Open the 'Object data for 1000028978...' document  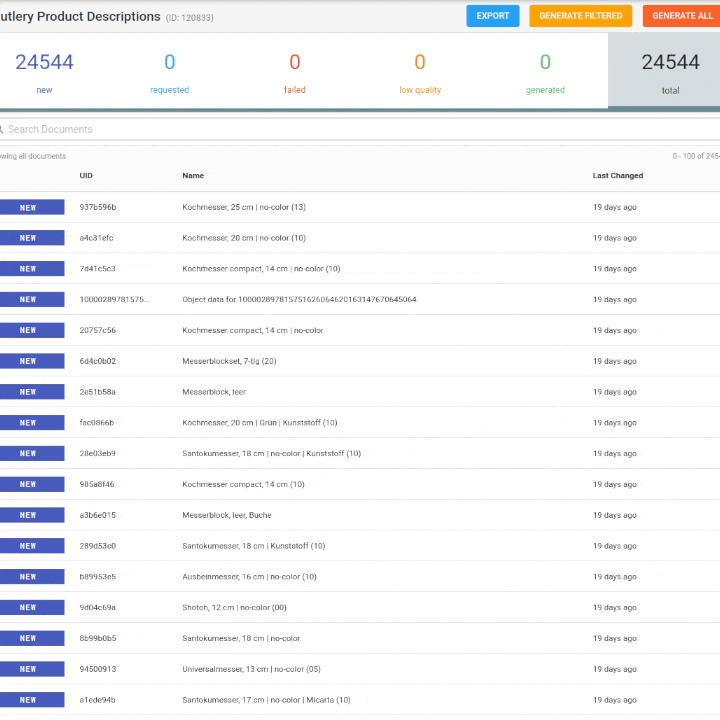[299, 299]
